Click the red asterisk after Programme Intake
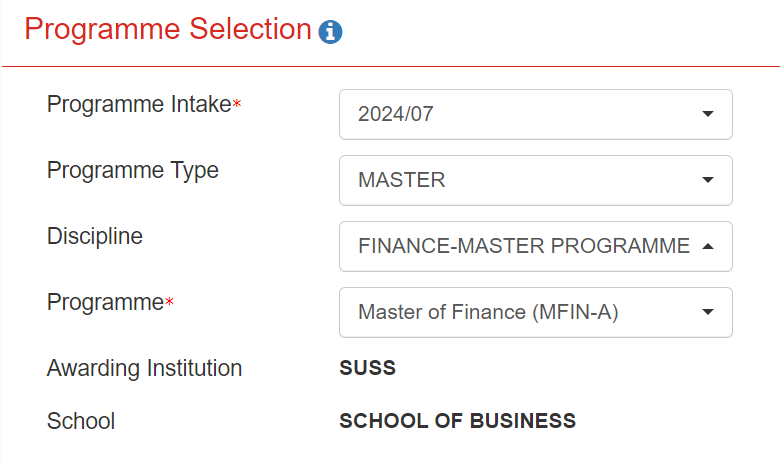Viewport: 780px width, 463px height. (x=237, y=103)
